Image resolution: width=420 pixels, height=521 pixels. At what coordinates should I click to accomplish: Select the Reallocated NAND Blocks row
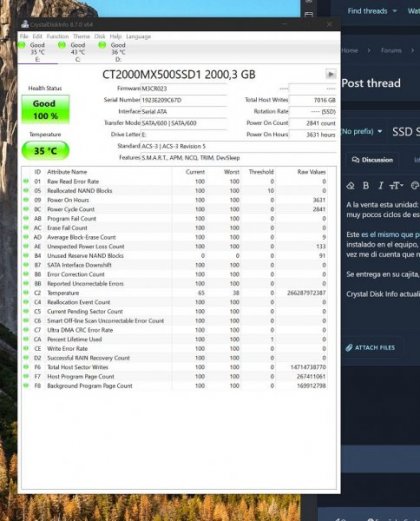click(175, 191)
